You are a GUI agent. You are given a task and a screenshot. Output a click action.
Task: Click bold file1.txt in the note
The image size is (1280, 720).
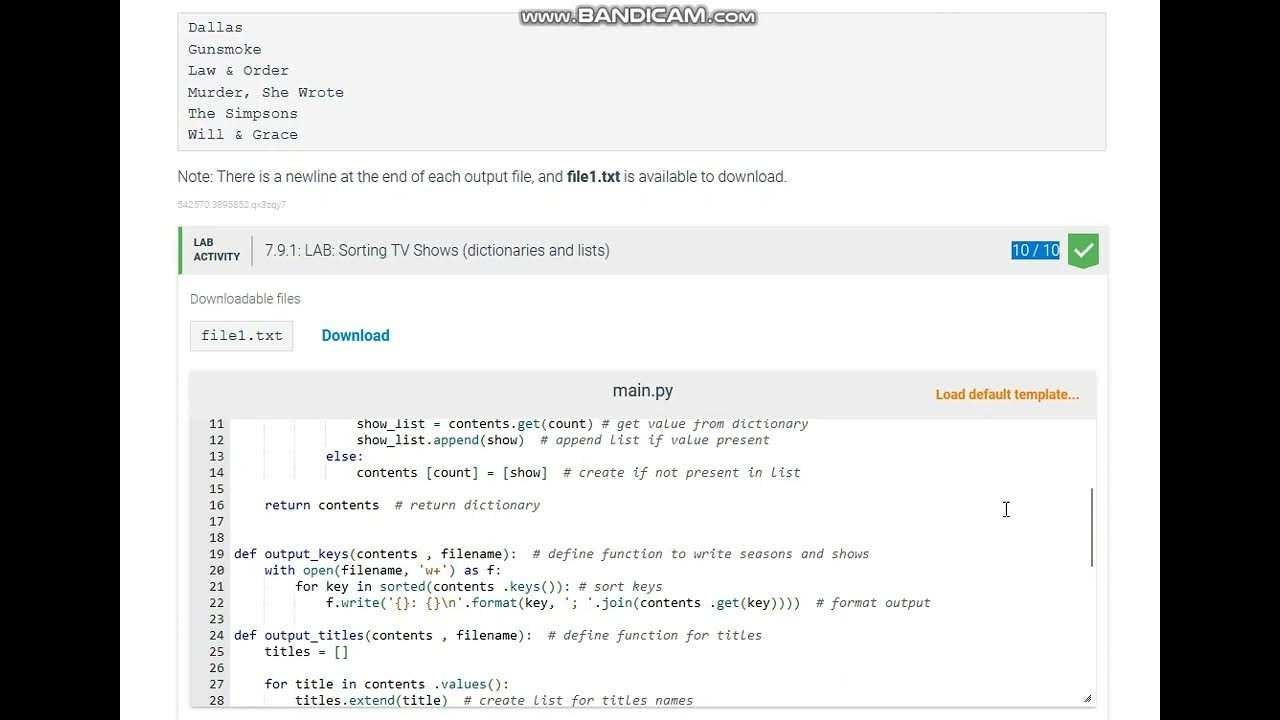593,177
